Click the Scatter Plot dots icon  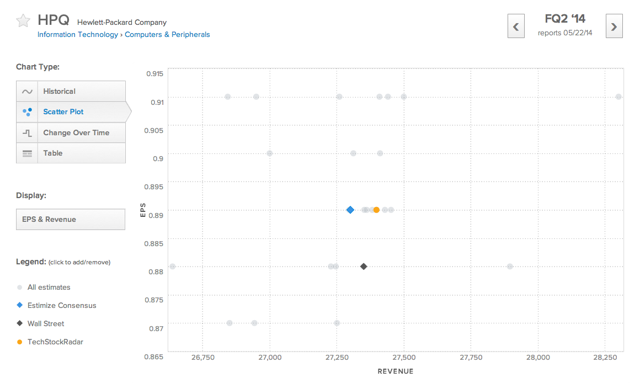click(27, 112)
